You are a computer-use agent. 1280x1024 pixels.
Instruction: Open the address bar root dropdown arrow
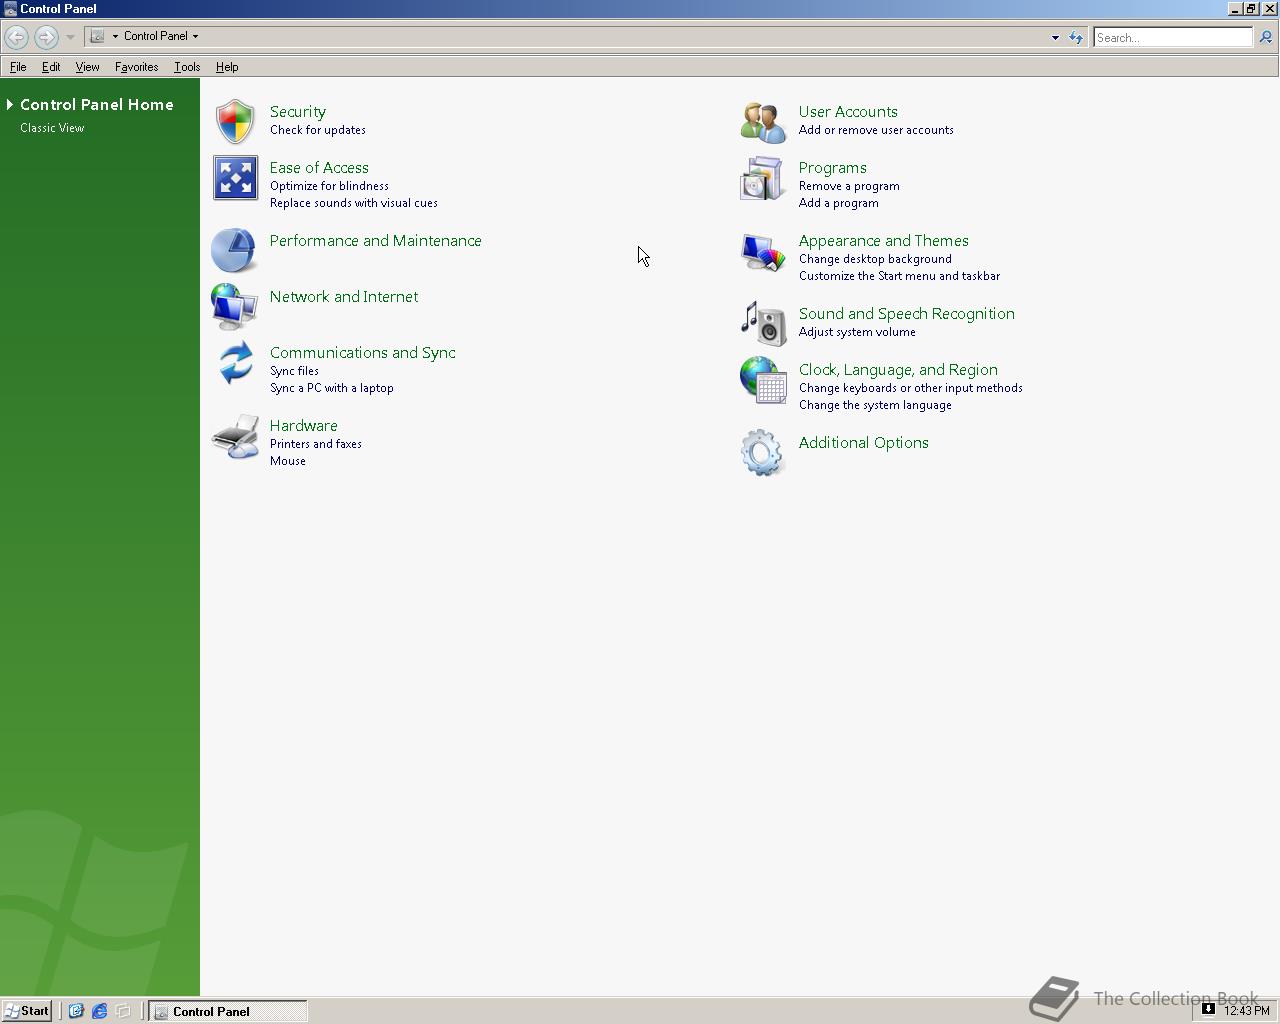[115, 36]
